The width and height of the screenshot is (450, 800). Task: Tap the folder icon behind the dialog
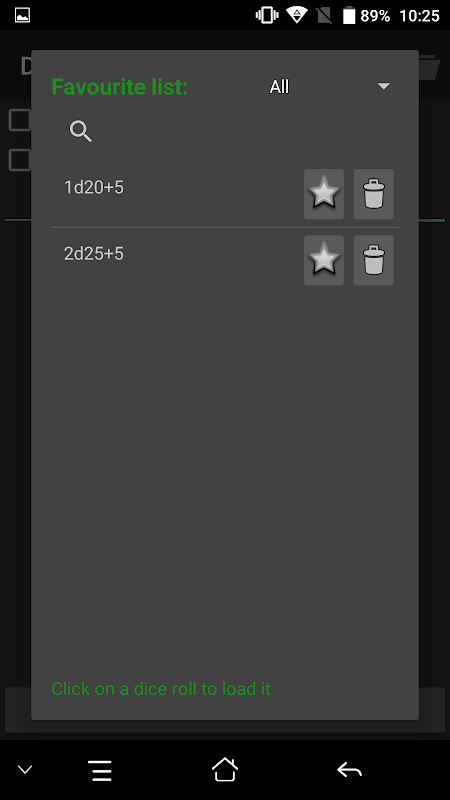430,67
